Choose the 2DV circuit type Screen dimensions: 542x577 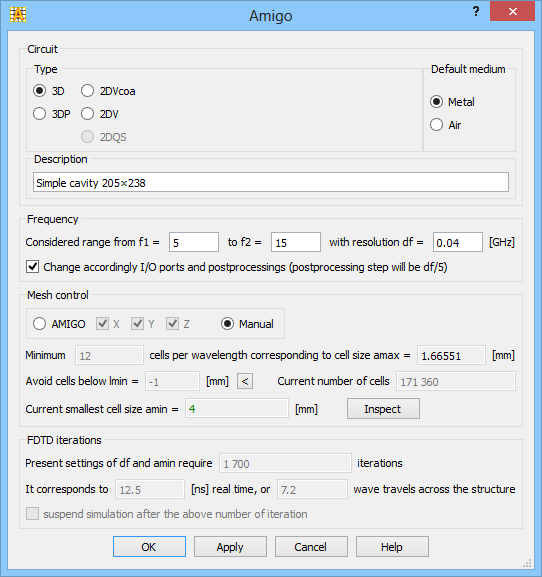[x=87, y=114]
